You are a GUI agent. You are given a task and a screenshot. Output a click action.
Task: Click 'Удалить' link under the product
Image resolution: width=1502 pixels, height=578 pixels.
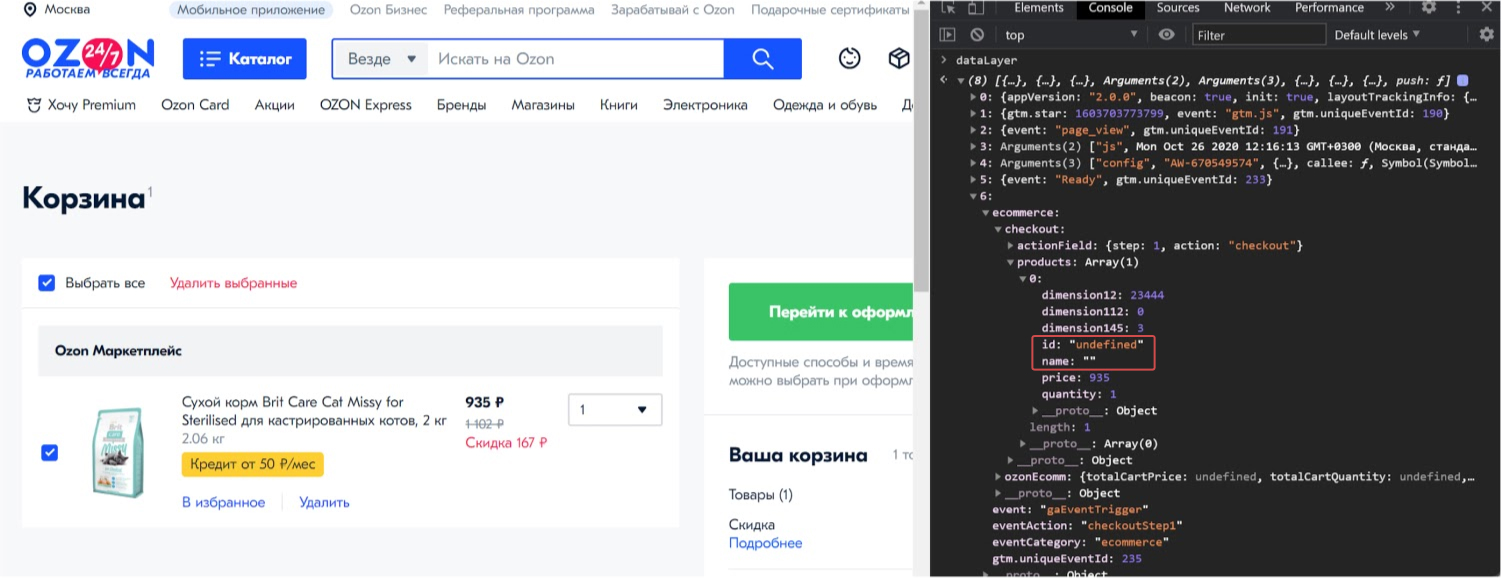324,502
